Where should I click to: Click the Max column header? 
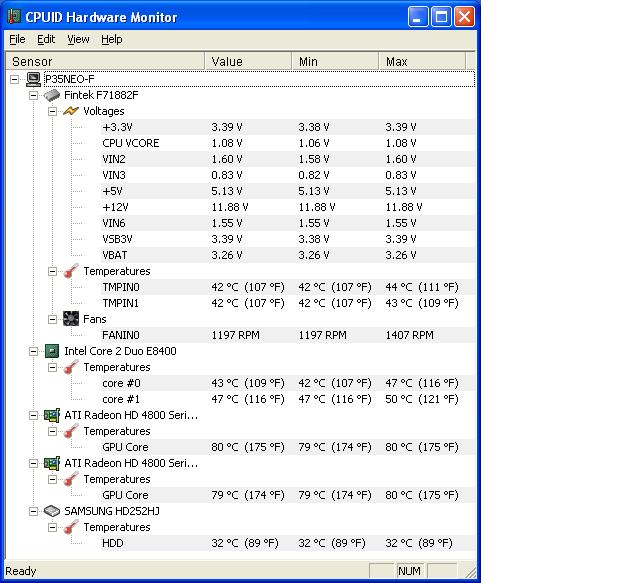point(422,61)
